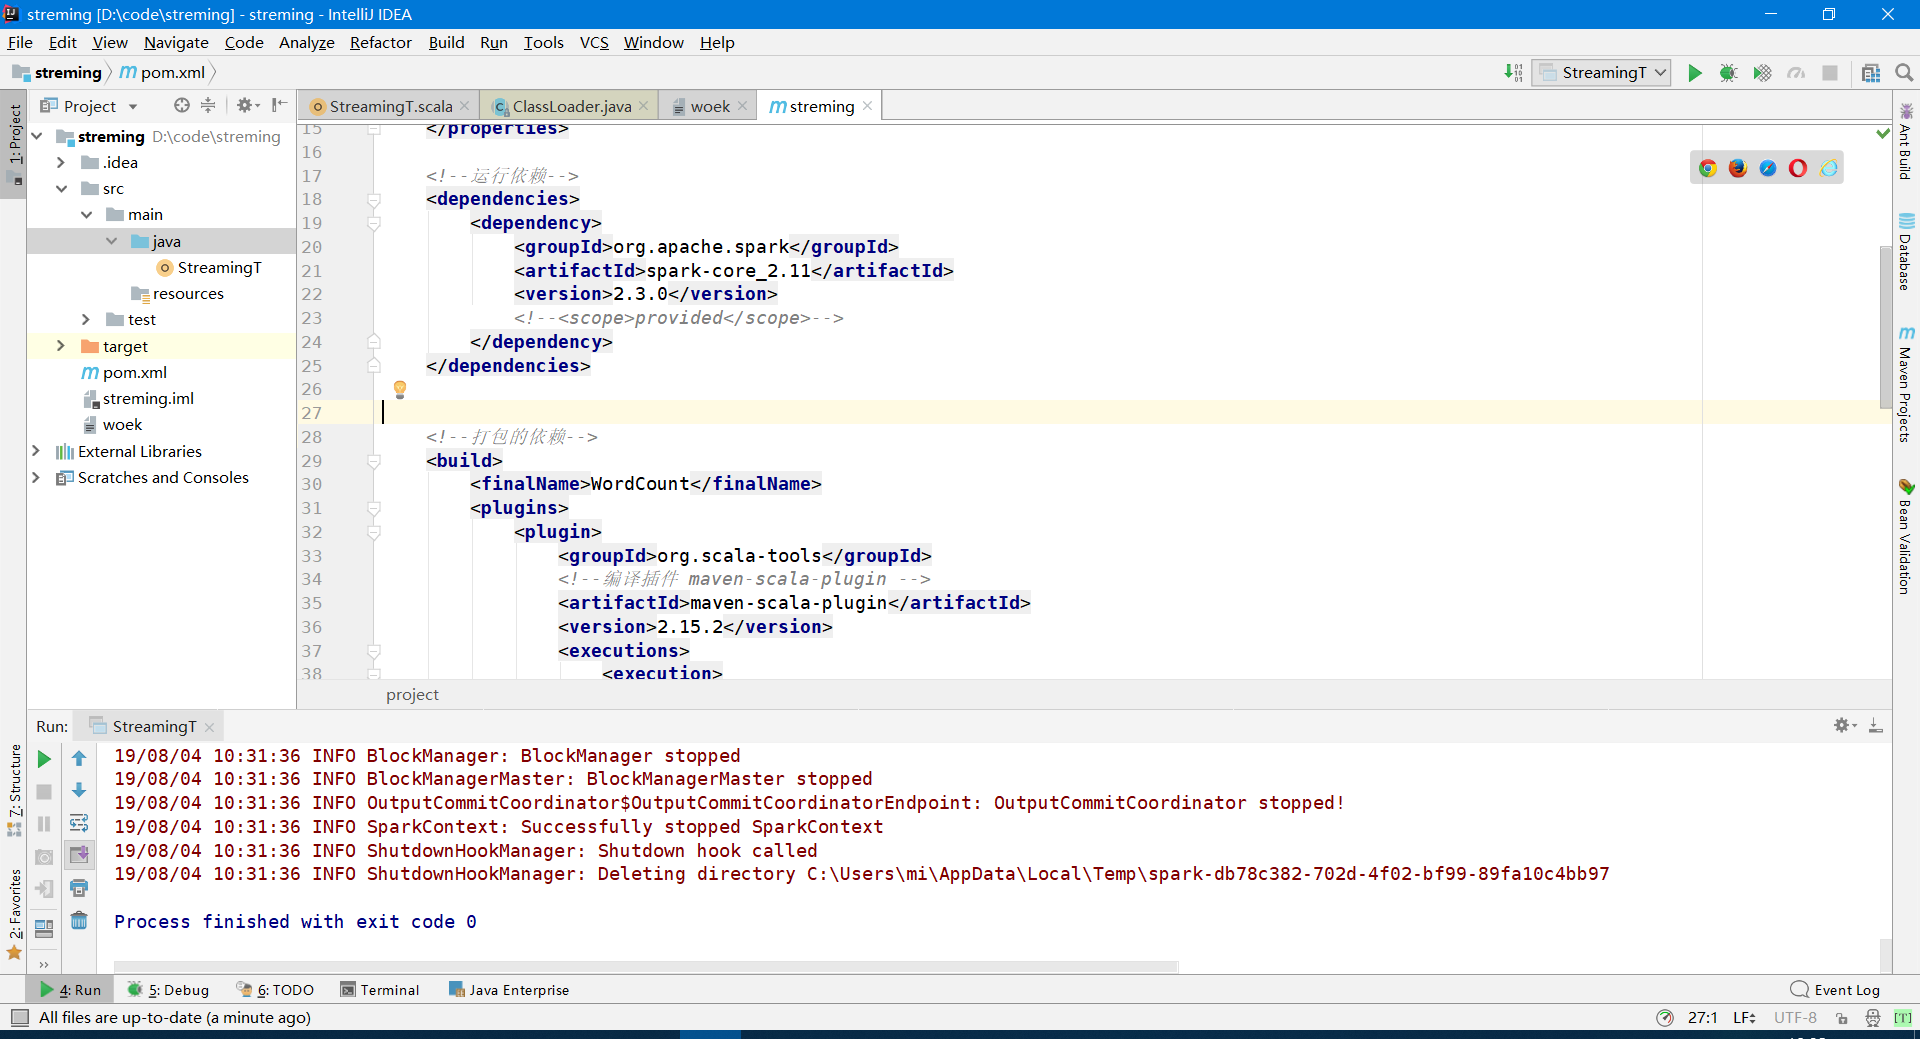Toggle tool window bars button in status bar

tap(20, 1018)
